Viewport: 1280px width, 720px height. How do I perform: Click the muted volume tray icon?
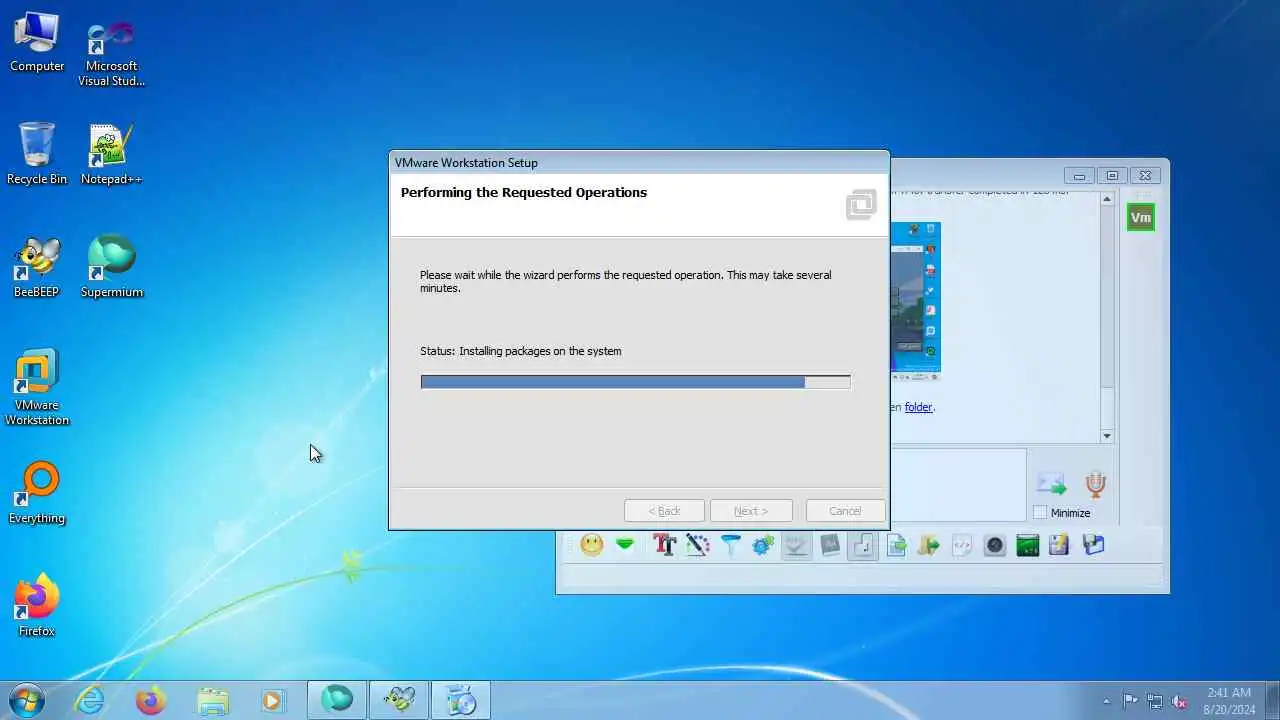click(1179, 701)
